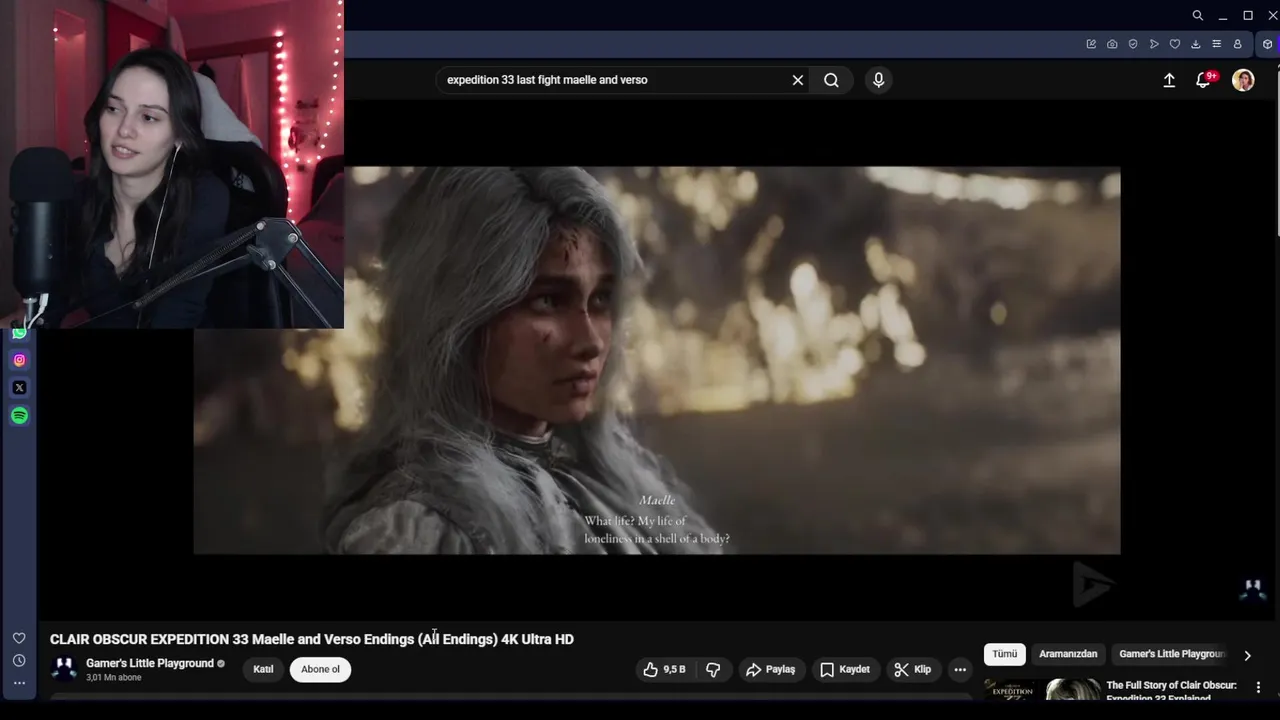Click the send/flow arrow icon in toolbar
This screenshot has height=720, width=1280.
(x=1154, y=44)
